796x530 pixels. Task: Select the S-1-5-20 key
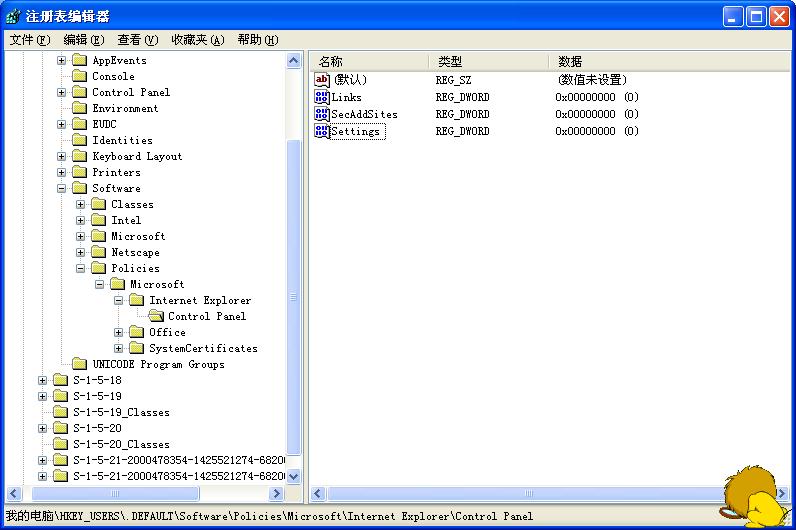pos(97,428)
